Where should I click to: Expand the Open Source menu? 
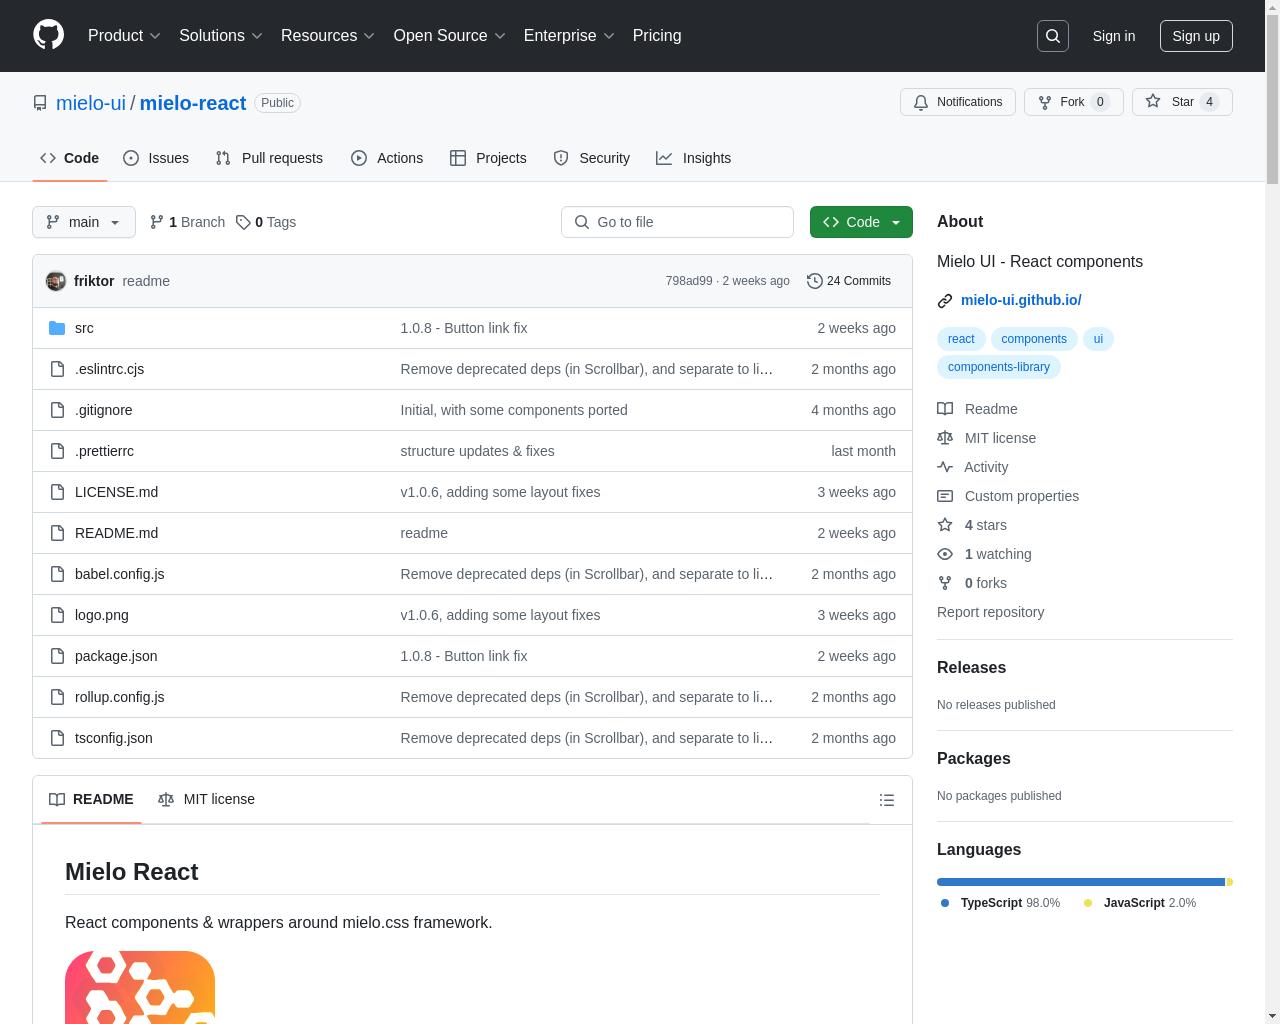coord(449,35)
